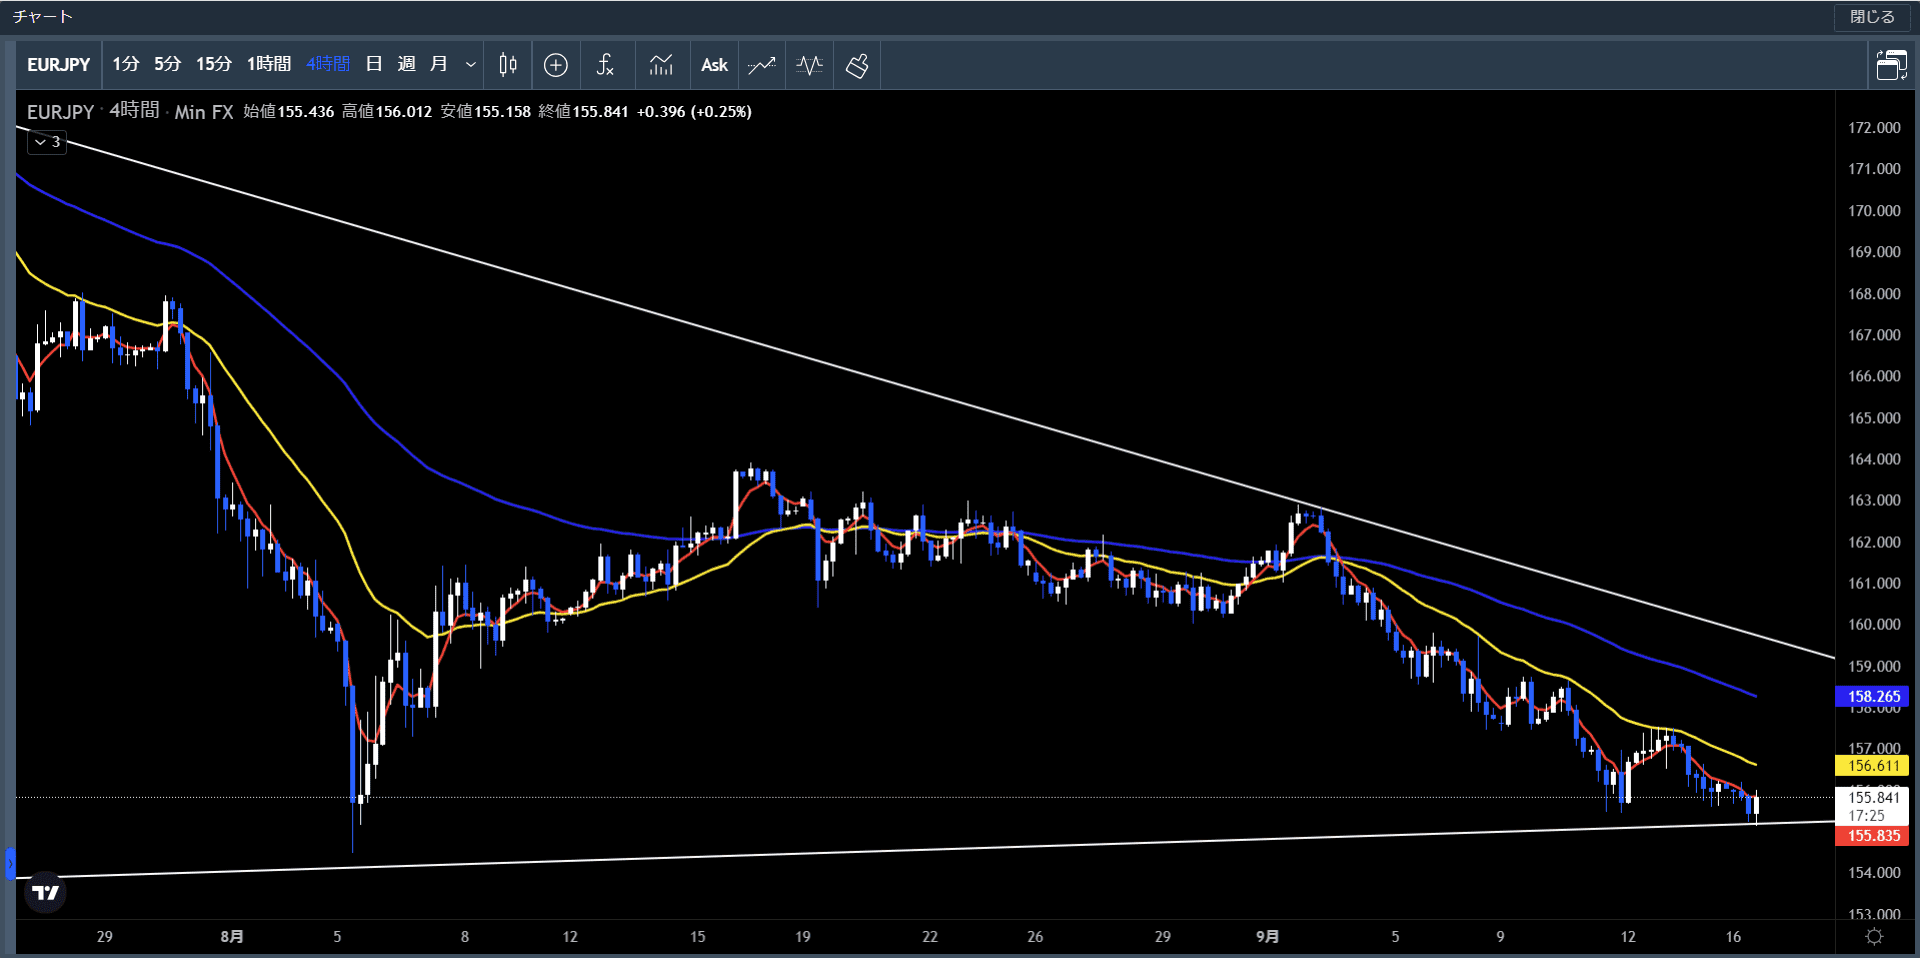Click the blue left-edge panel expander
Viewport: 1920px width, 958px height.
(10, 863)
